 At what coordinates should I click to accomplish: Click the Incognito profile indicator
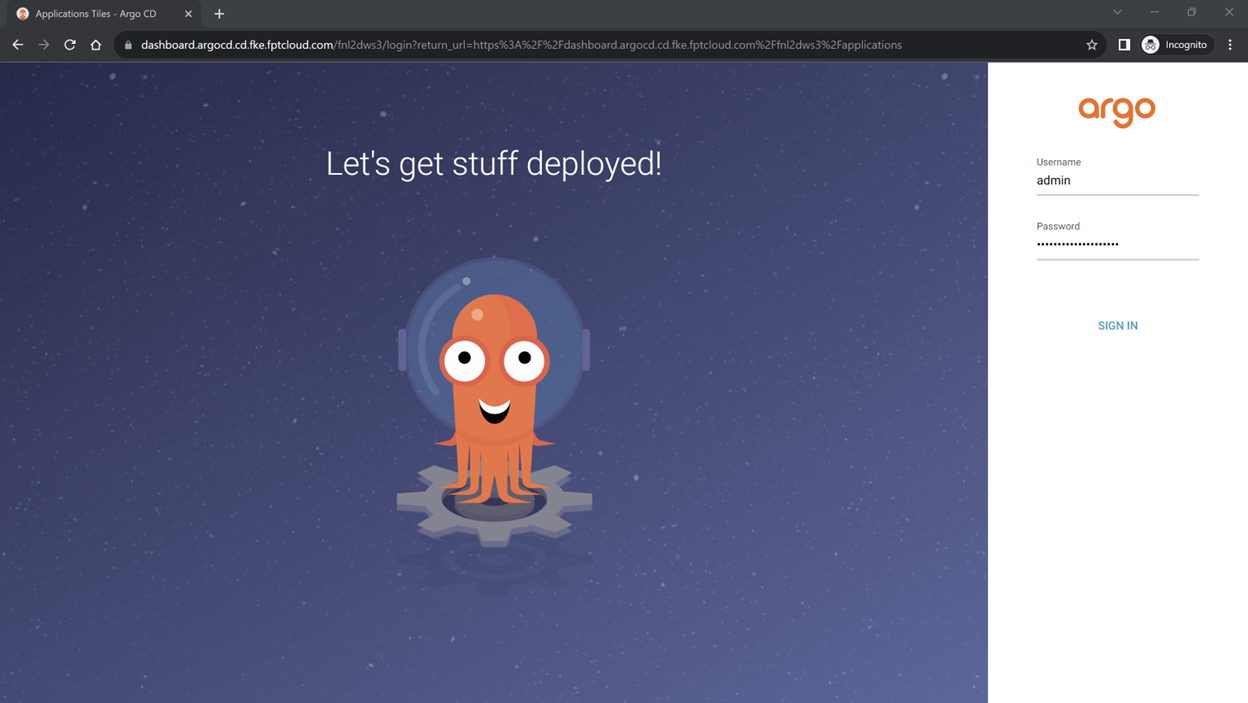click(1175, 45)
